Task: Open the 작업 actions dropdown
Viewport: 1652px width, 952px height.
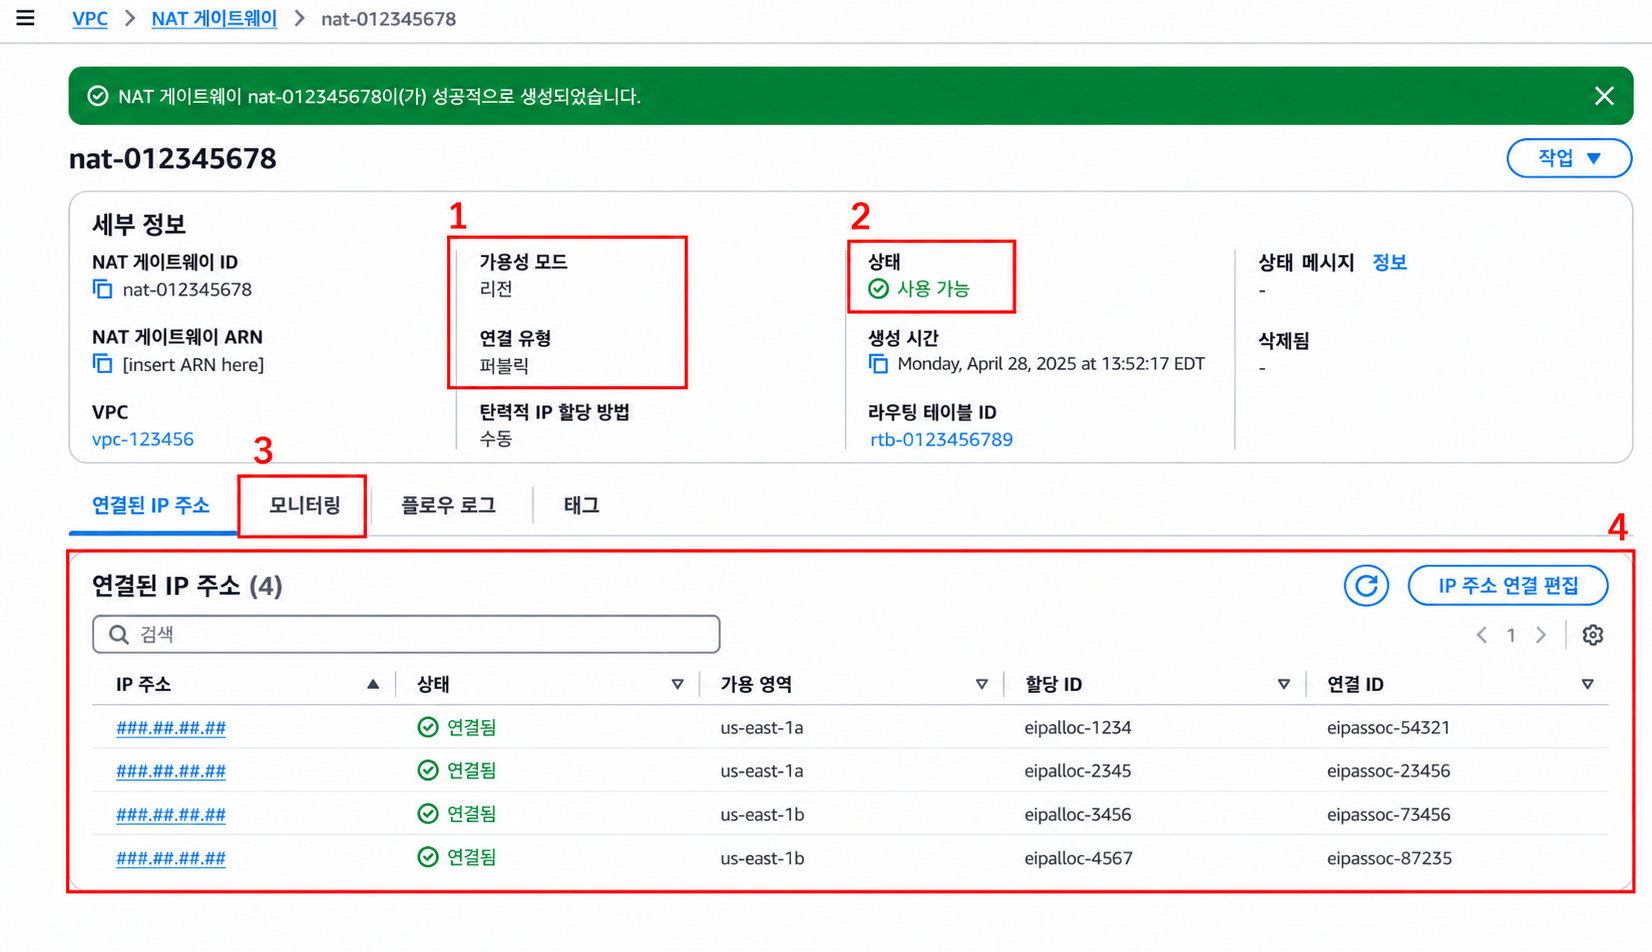Action: point(1569,158)
